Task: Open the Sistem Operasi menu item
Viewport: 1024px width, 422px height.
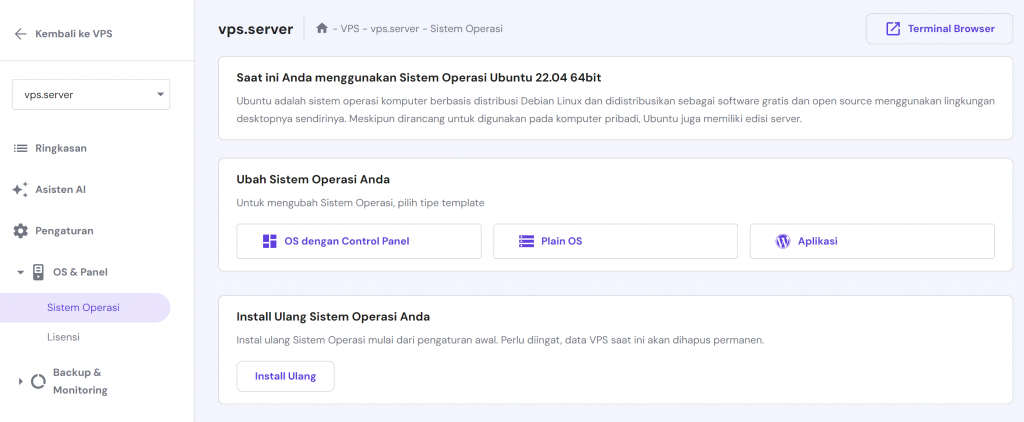Action: (x=83, y=308)
